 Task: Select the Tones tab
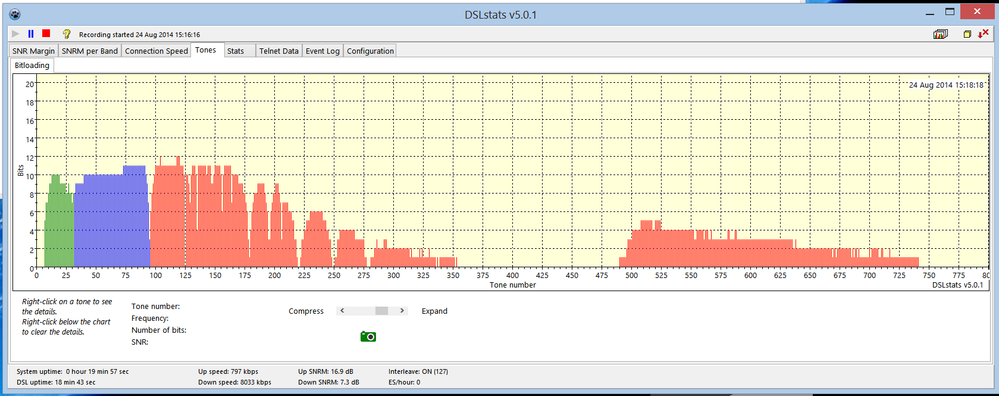(206, 50)
